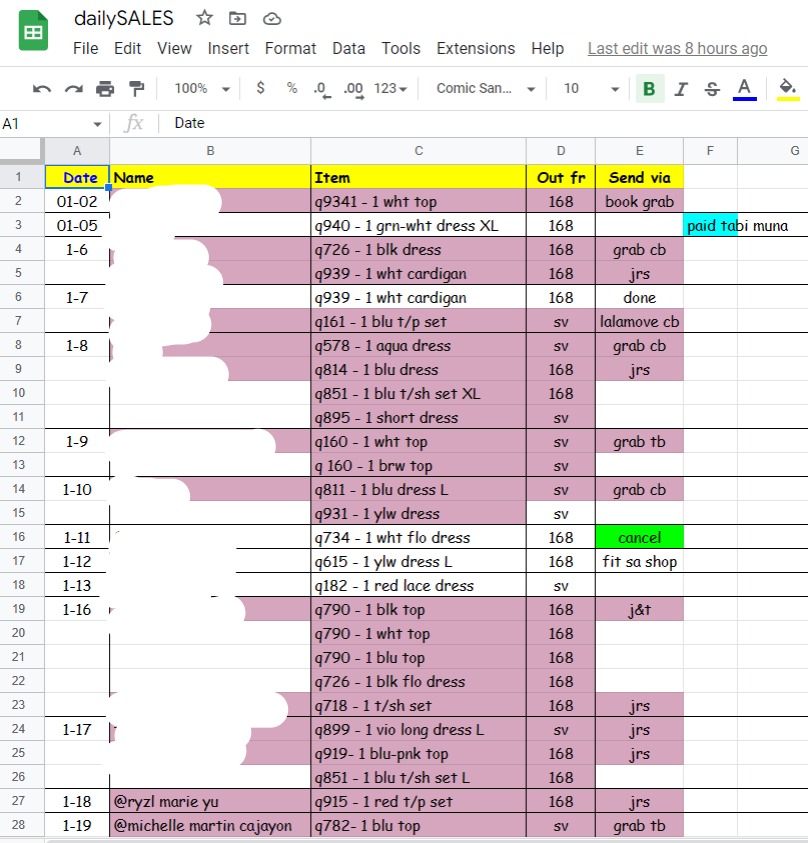Expand the Comic Sans font dropdown
Viewport: 808px width, 843px height.
click(x=486, y=89)
